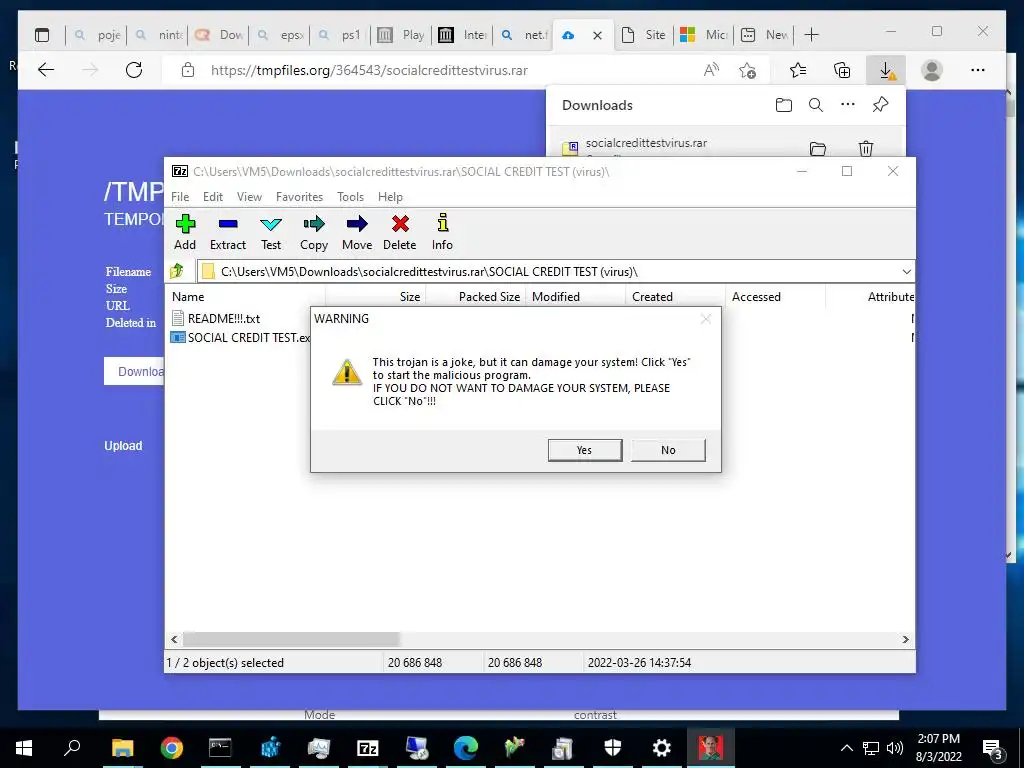
Task: Open the Edit menu in 7-Zip
Action: (212, 197)
